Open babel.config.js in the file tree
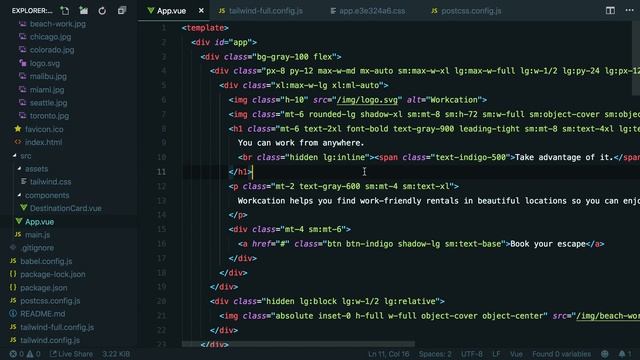640x360 pixels. coord(46,261)
